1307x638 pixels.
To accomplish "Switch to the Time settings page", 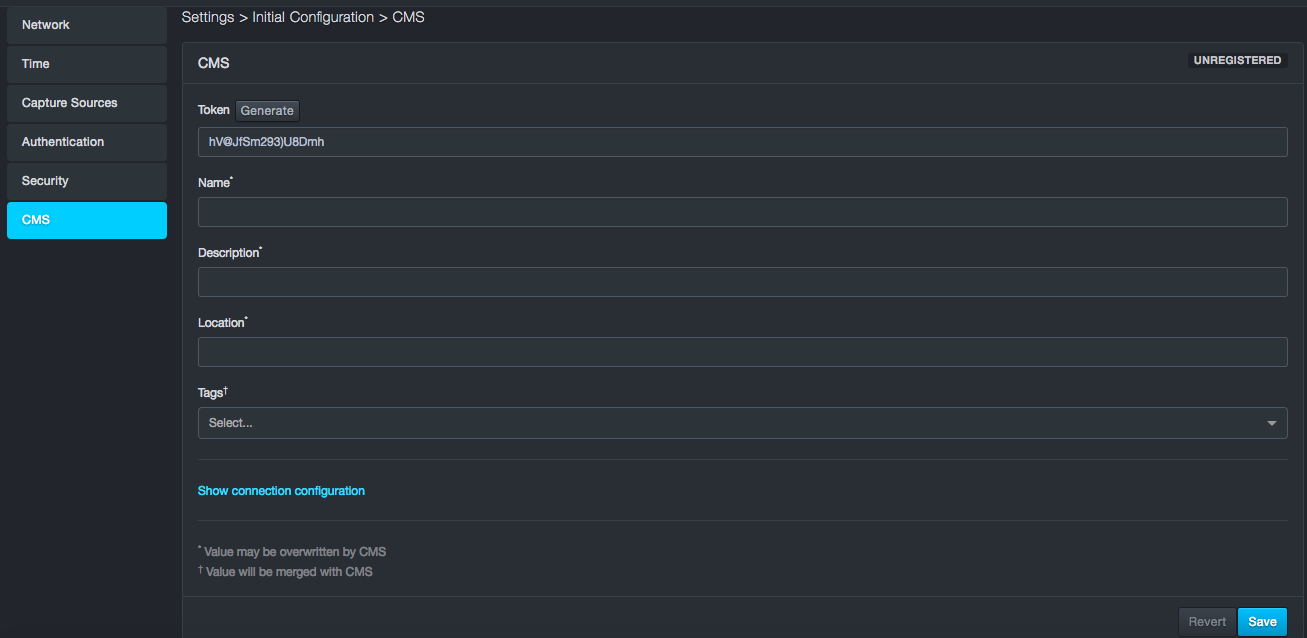I will [x=86, y=64].
